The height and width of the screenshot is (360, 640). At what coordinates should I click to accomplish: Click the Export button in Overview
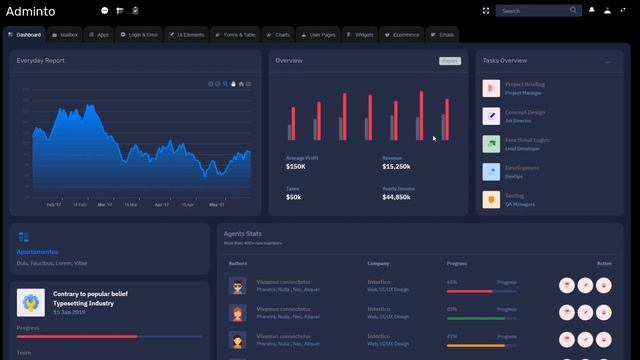point(450,61)
